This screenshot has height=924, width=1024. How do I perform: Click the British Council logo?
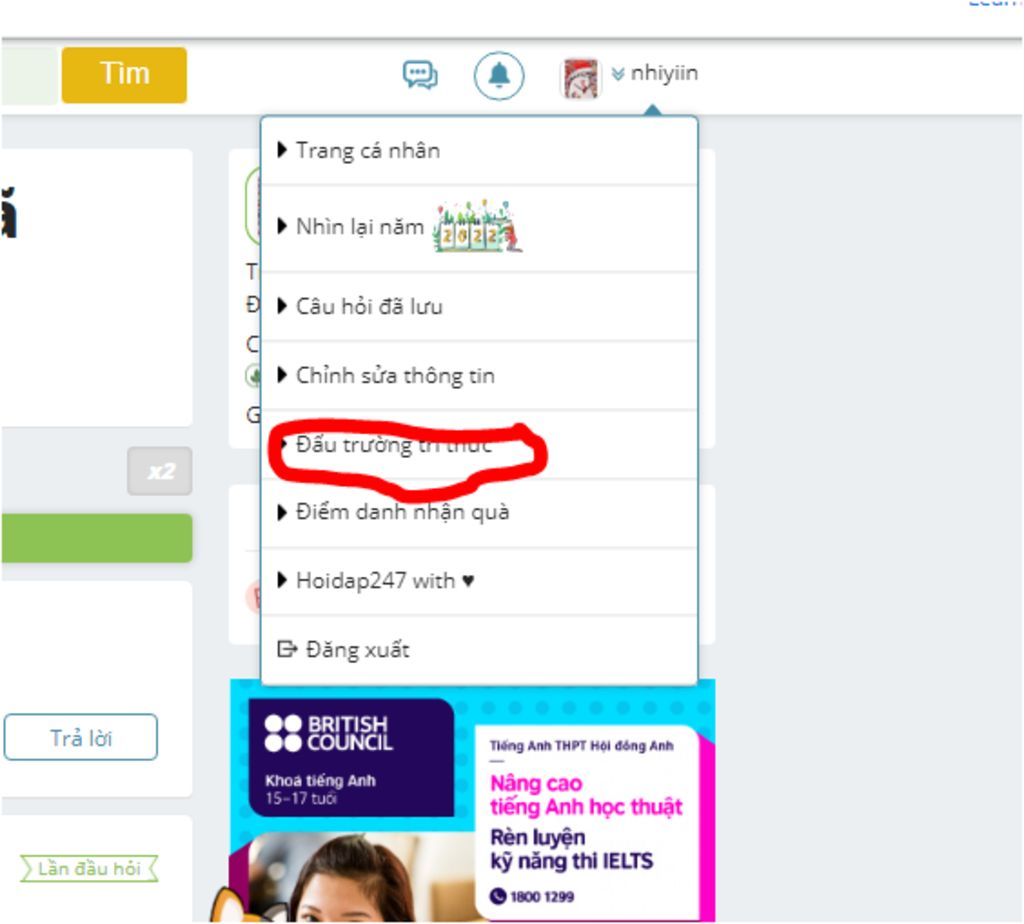[328, 733]
